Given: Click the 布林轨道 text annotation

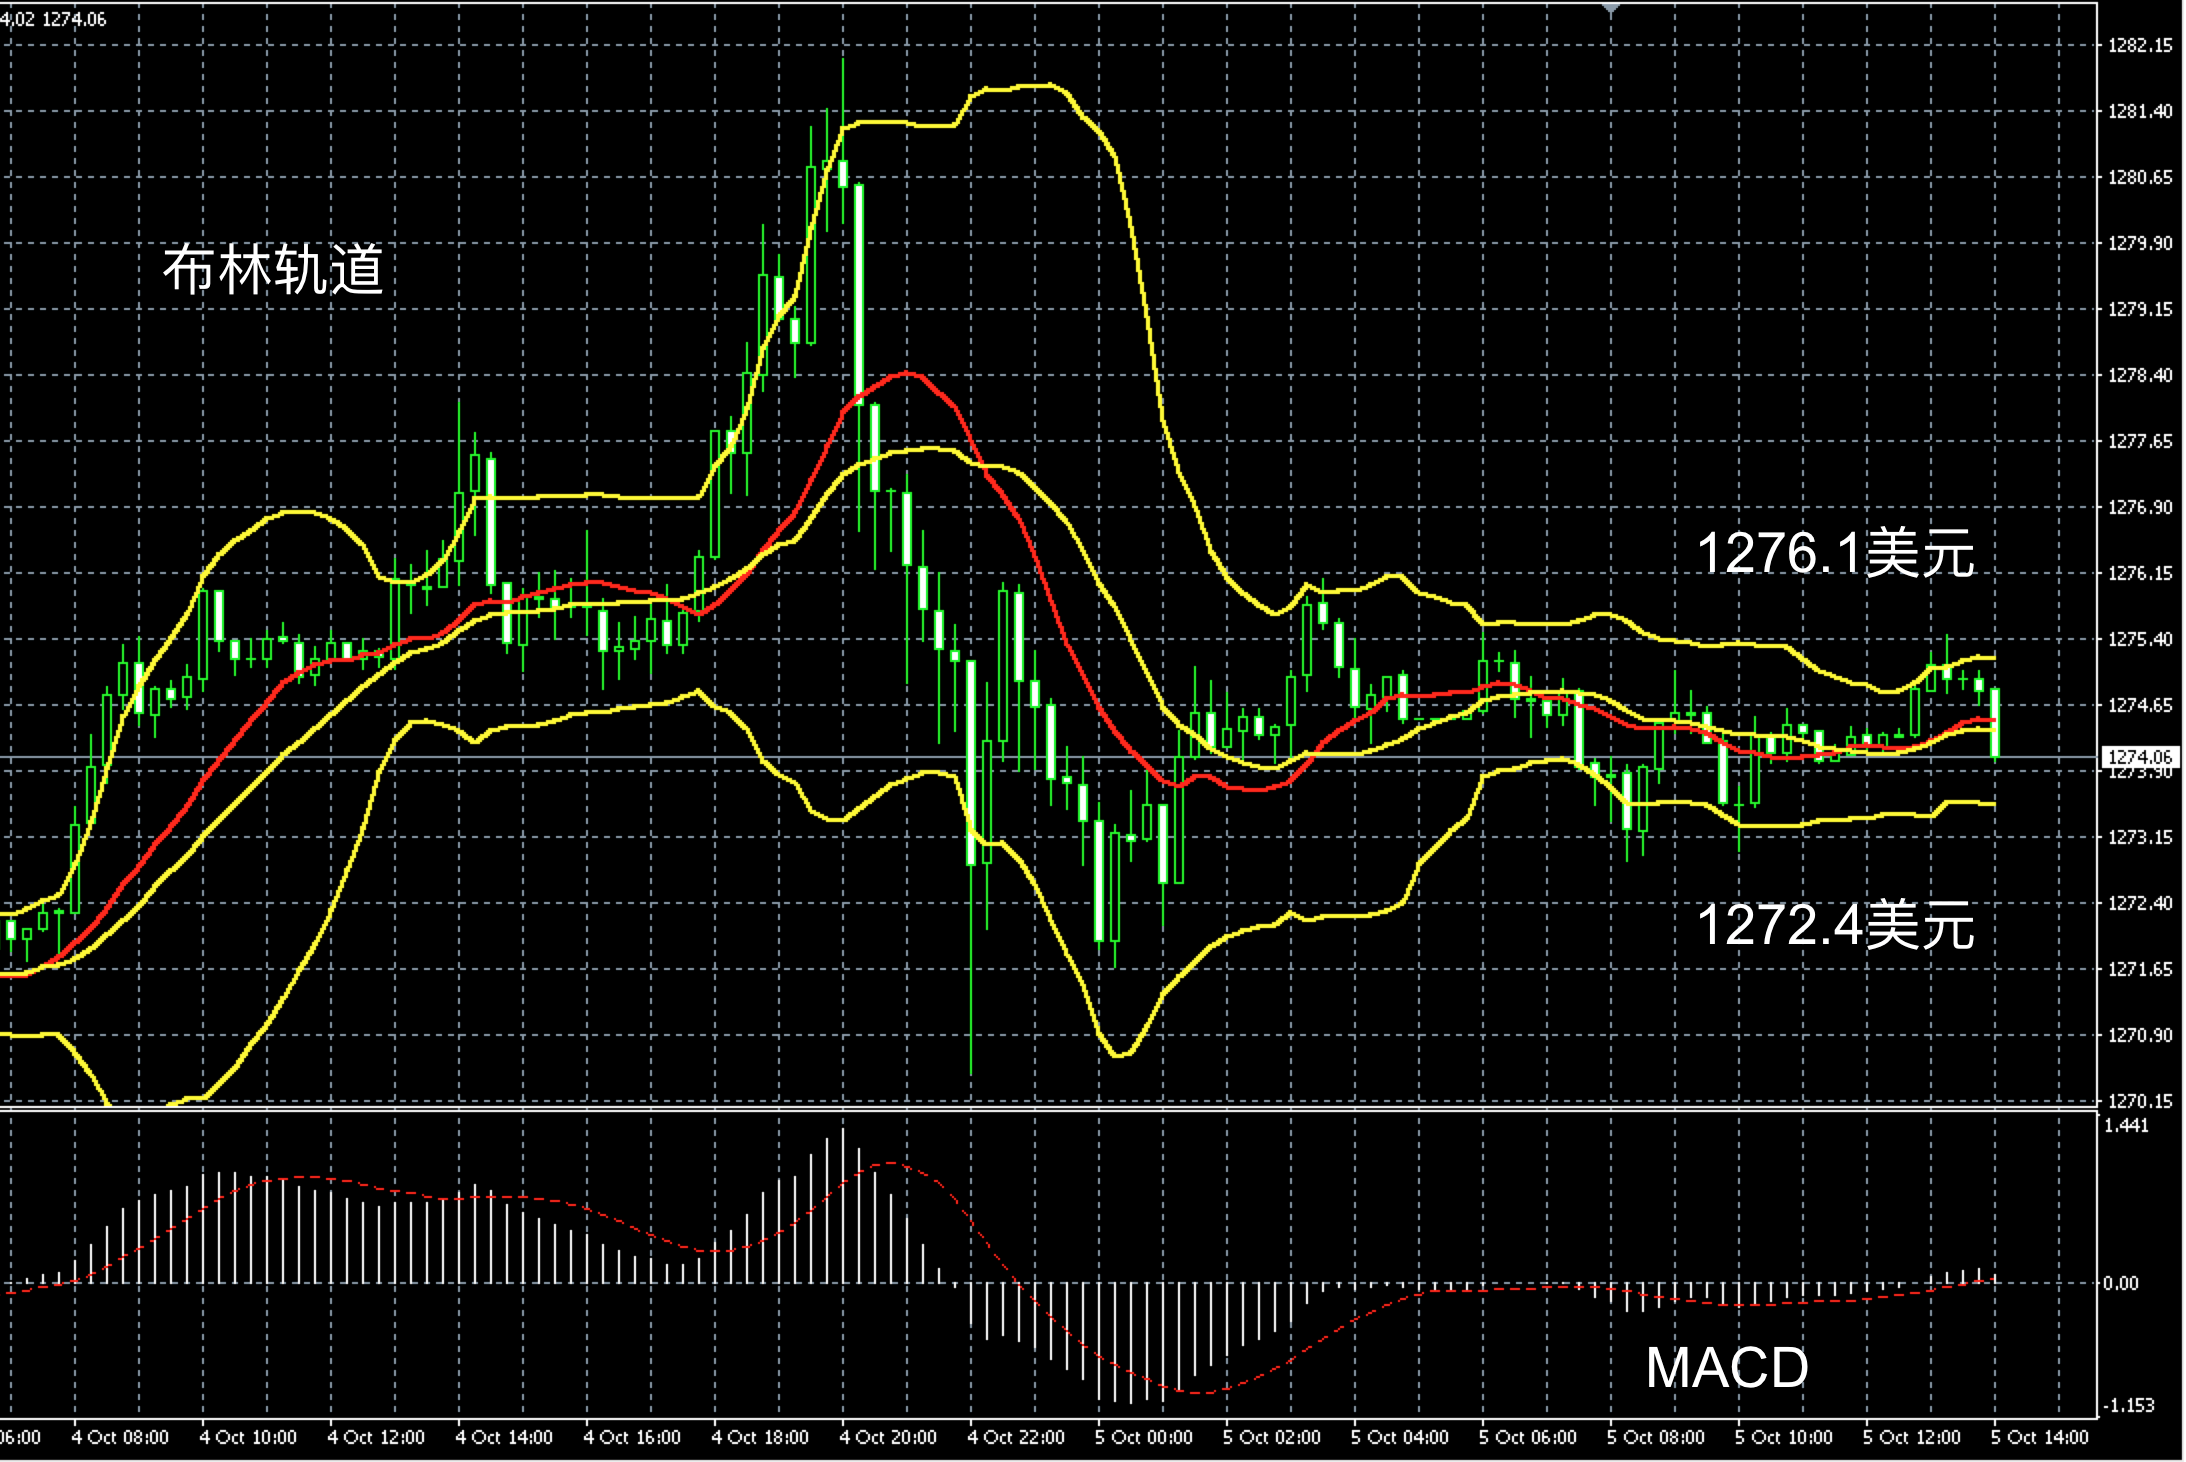Looking at the screenshot, I should [273, 270].
